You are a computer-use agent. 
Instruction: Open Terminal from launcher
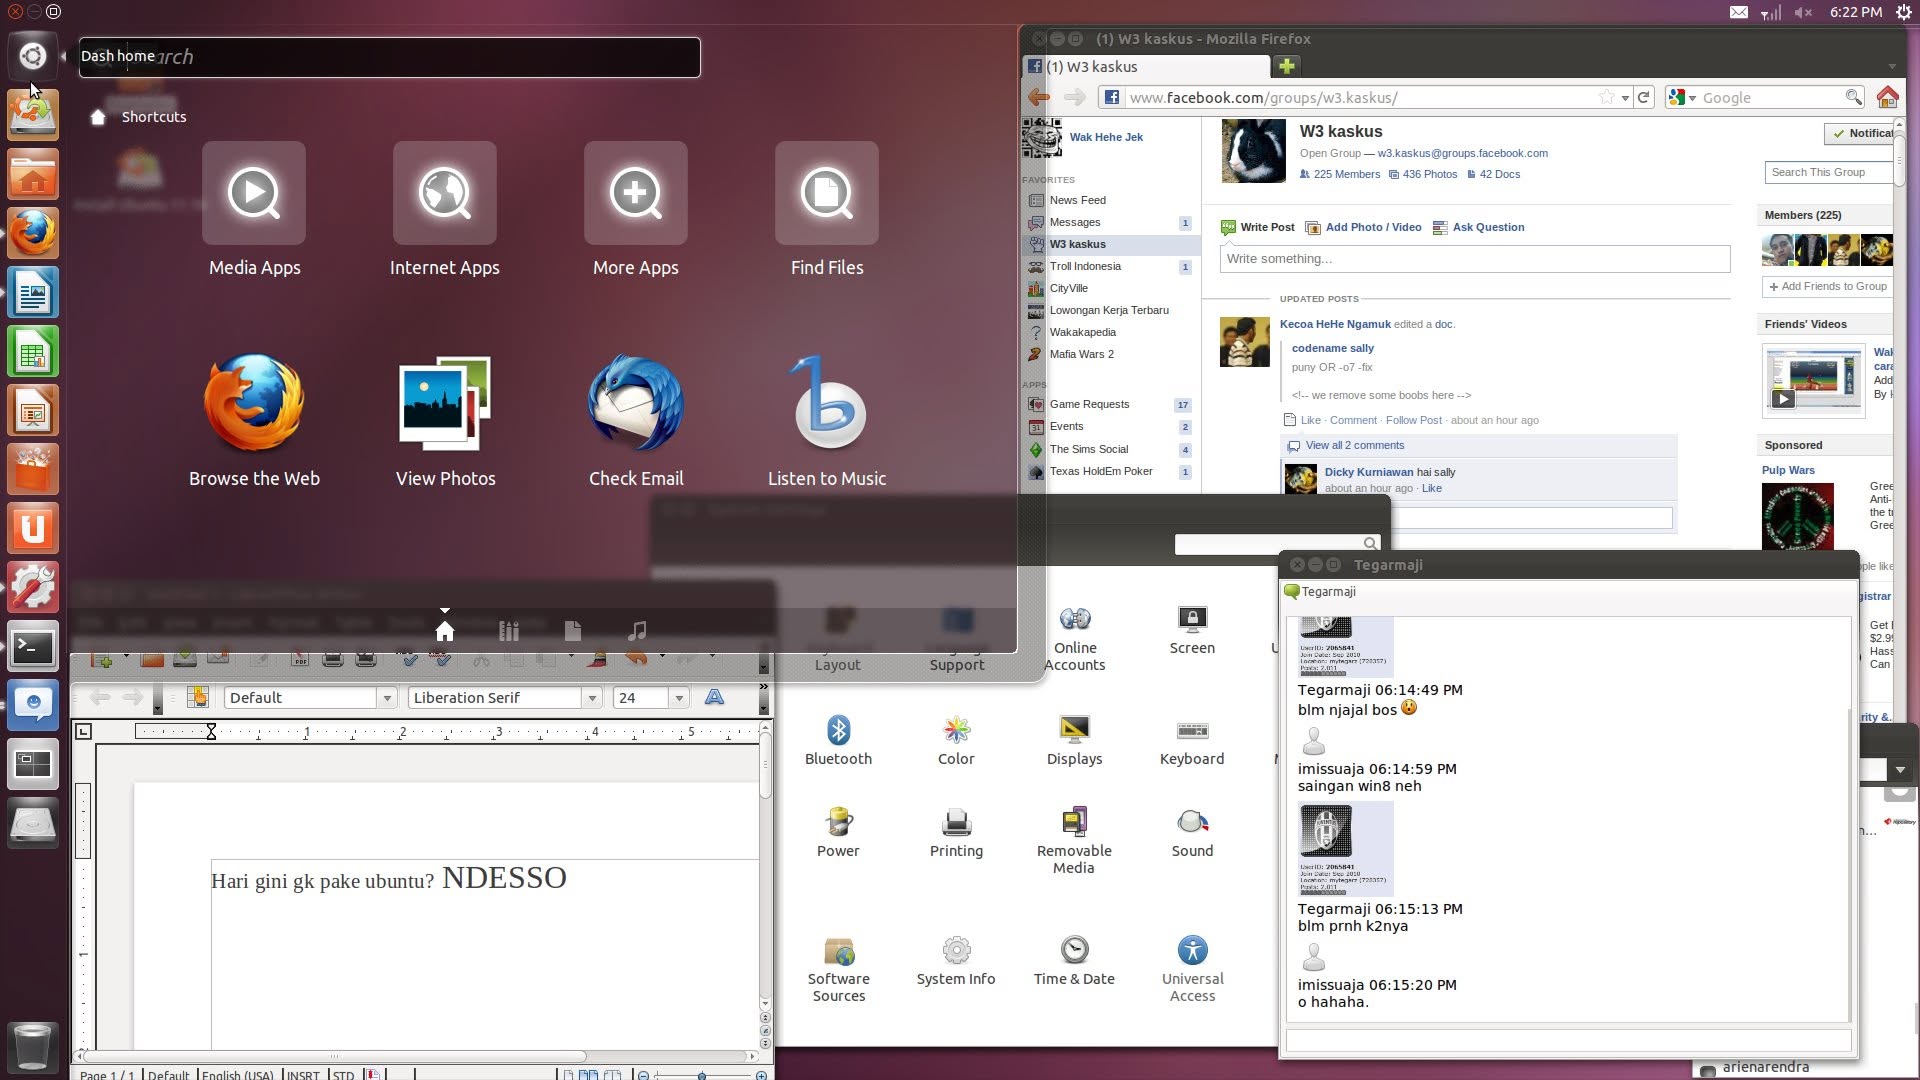click(32, 647)
